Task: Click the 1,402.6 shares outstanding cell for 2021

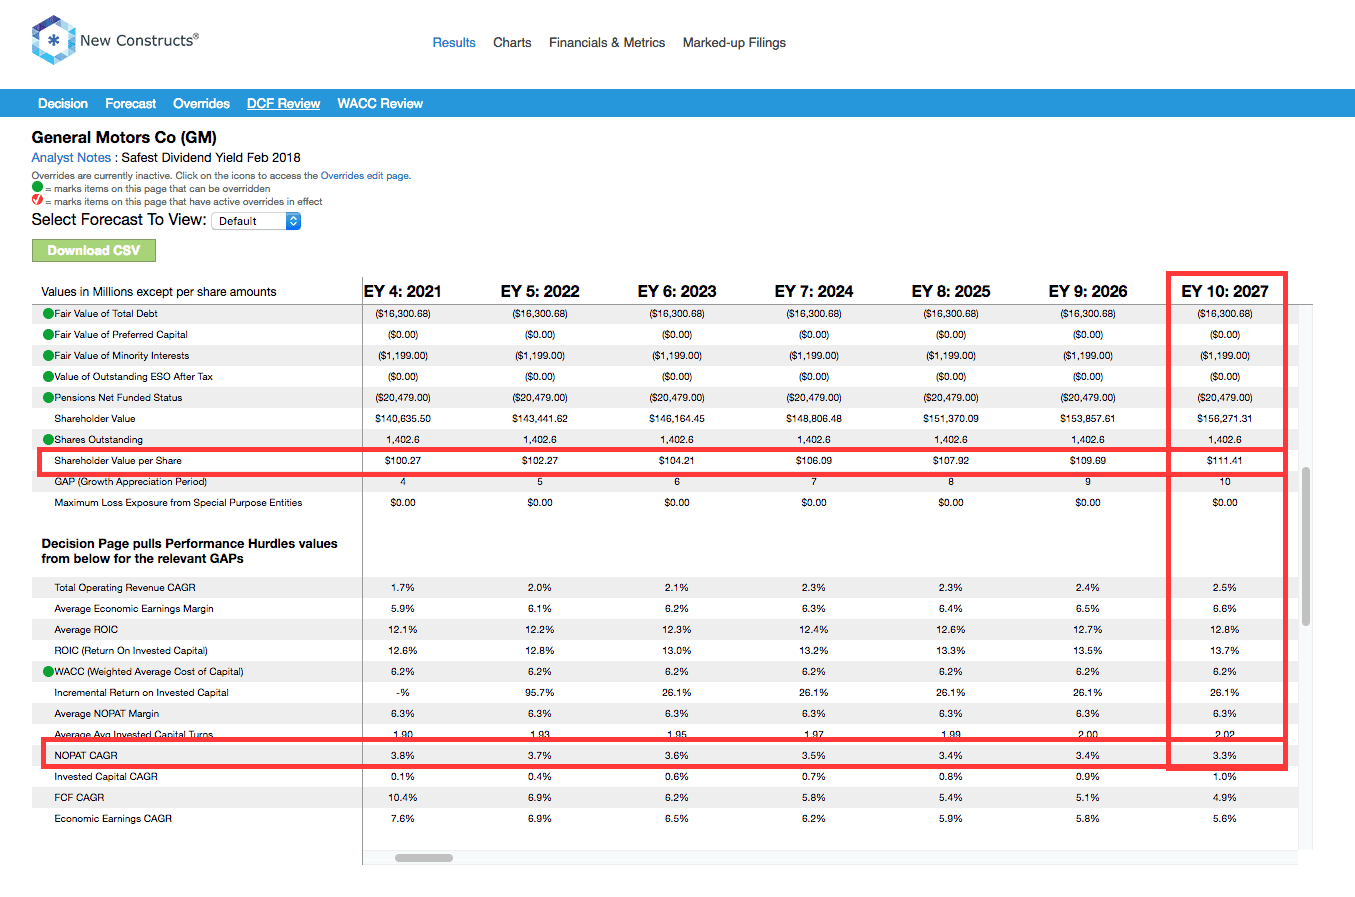Action: pos(403,440)
